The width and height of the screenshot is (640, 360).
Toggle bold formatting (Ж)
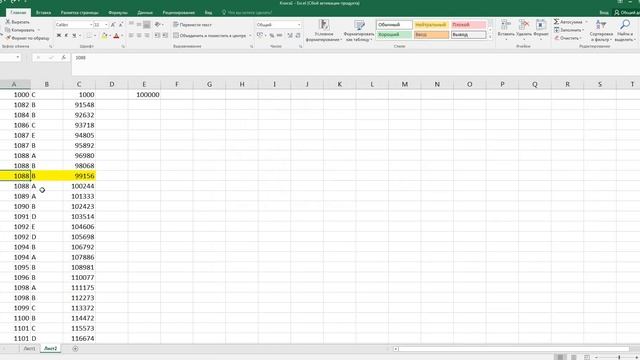tap(59, 36)
